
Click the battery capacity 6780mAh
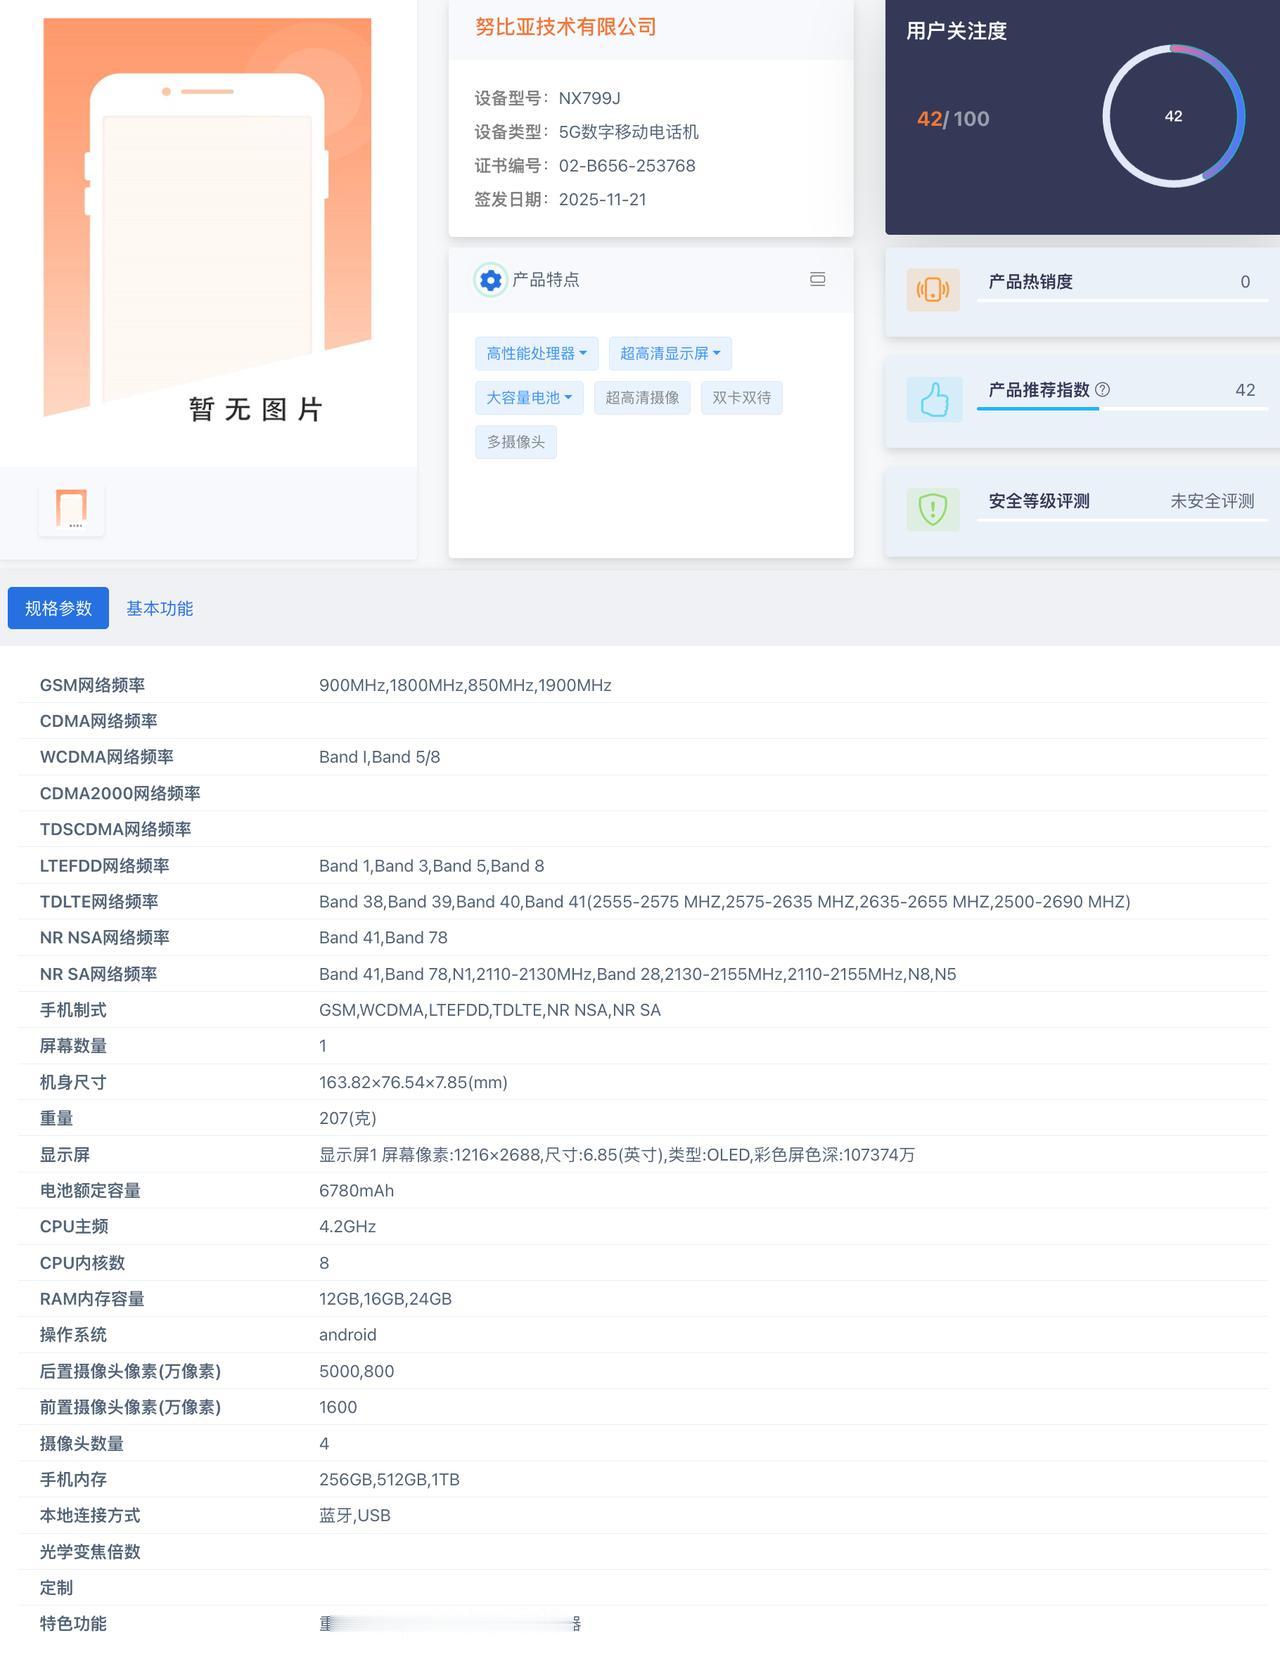tap(357, 1191)
